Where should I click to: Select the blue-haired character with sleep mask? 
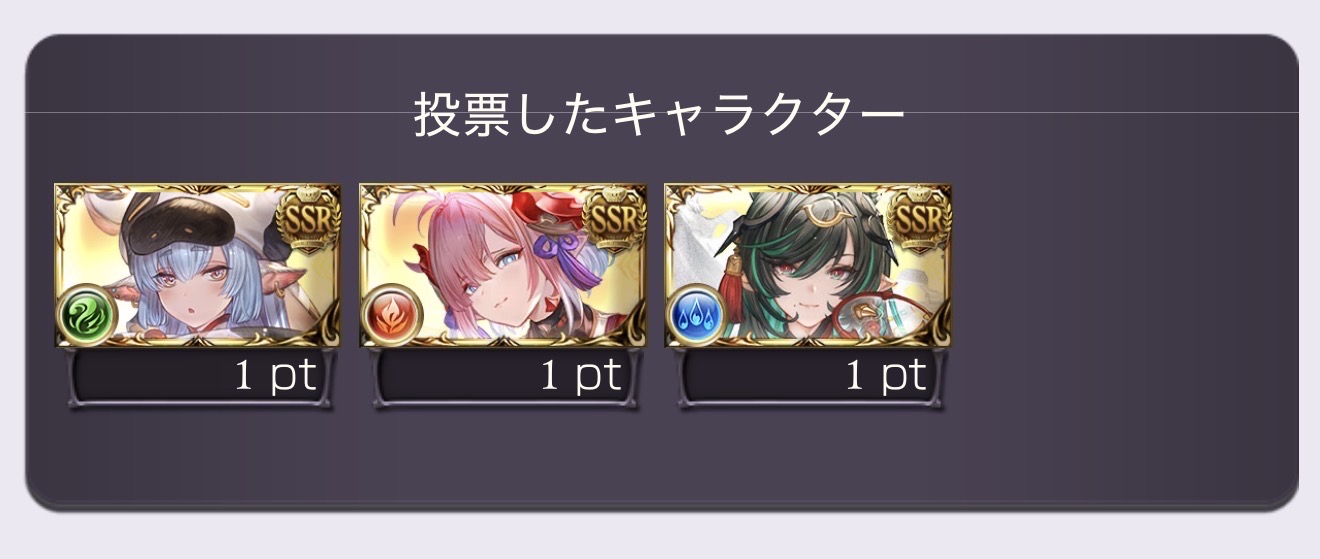(x=197, y=265)
